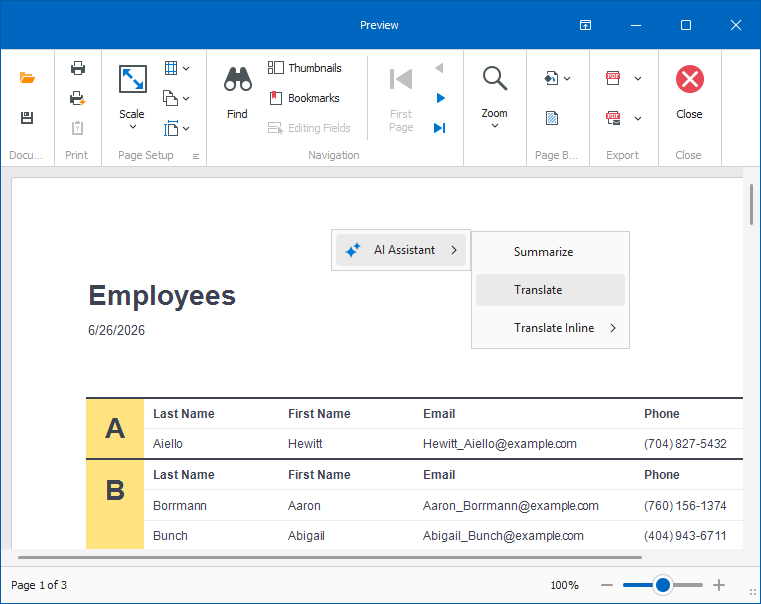Viewport: 761px width, 604px height.
Task: Click the date 6/26/2026
Action: 116,330
